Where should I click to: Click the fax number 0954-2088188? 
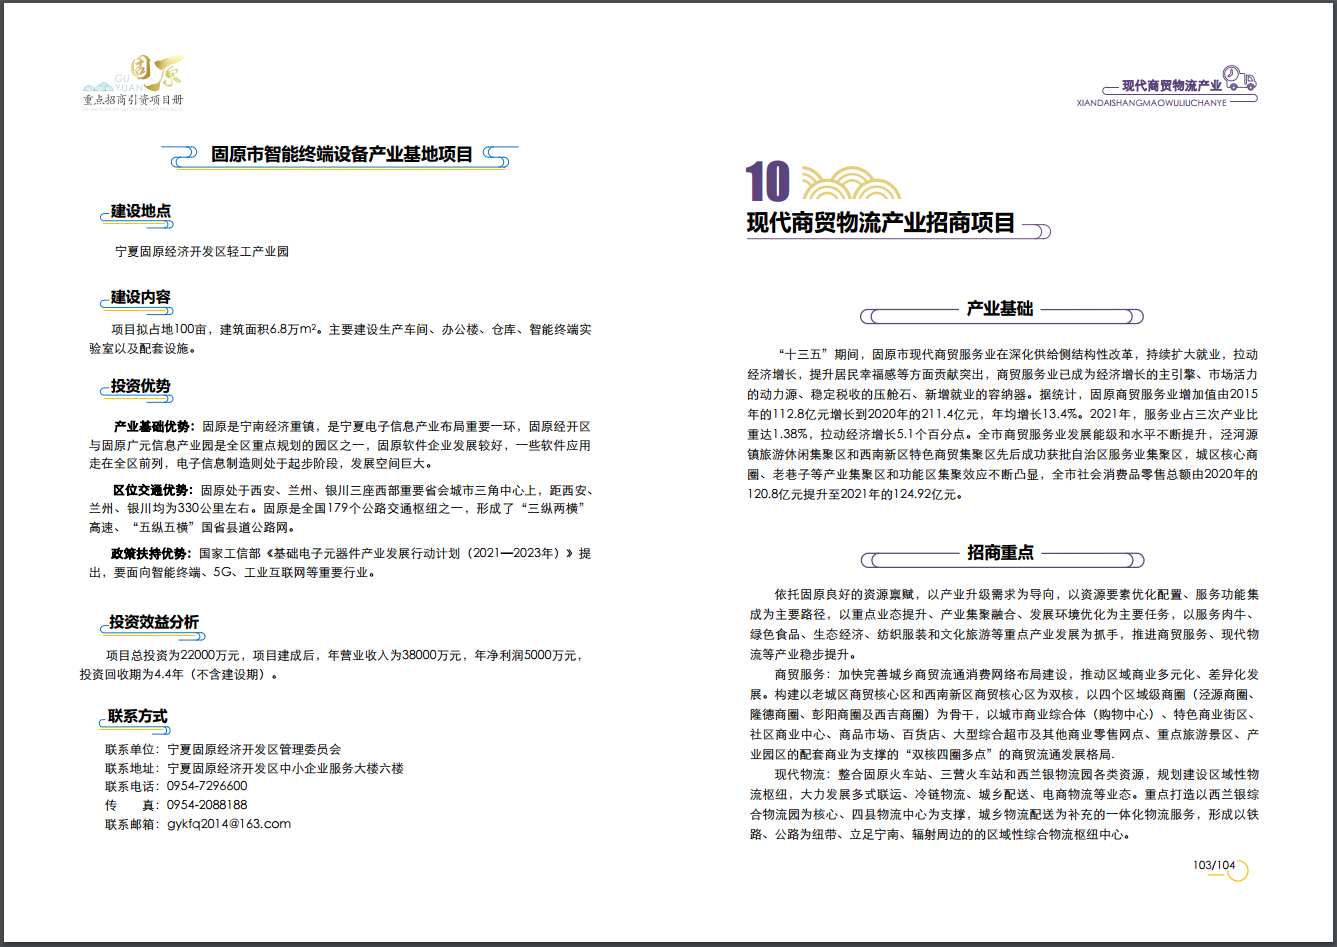(207, 805)
